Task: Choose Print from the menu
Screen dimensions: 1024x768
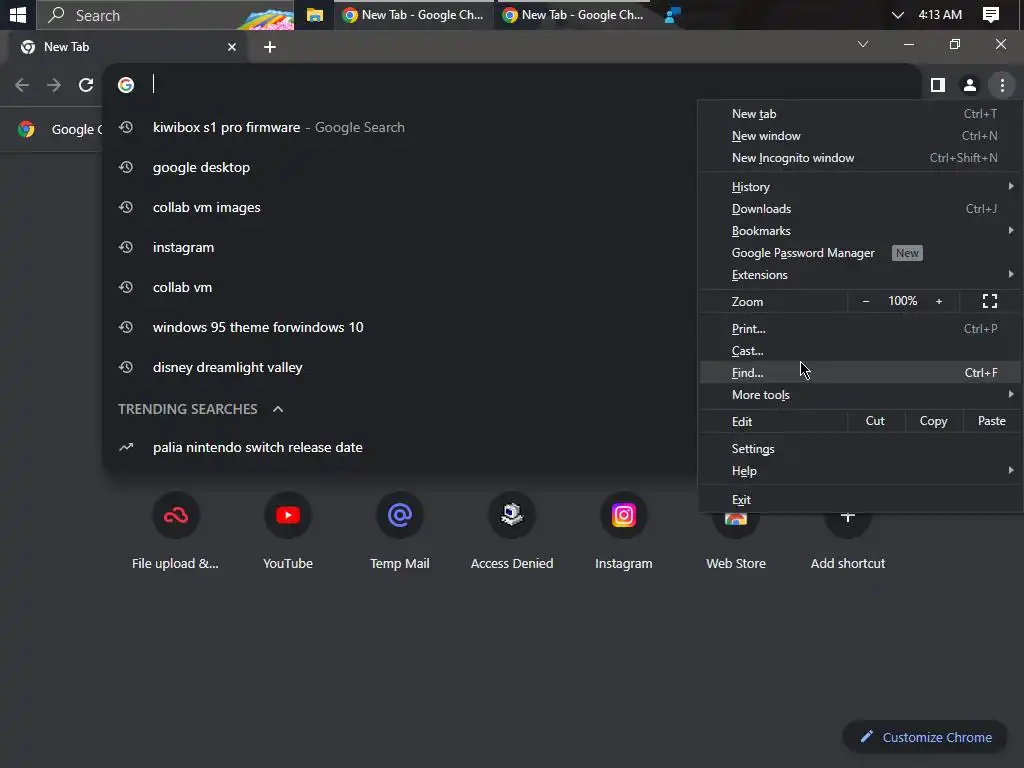Action: (x=861, y=328)
